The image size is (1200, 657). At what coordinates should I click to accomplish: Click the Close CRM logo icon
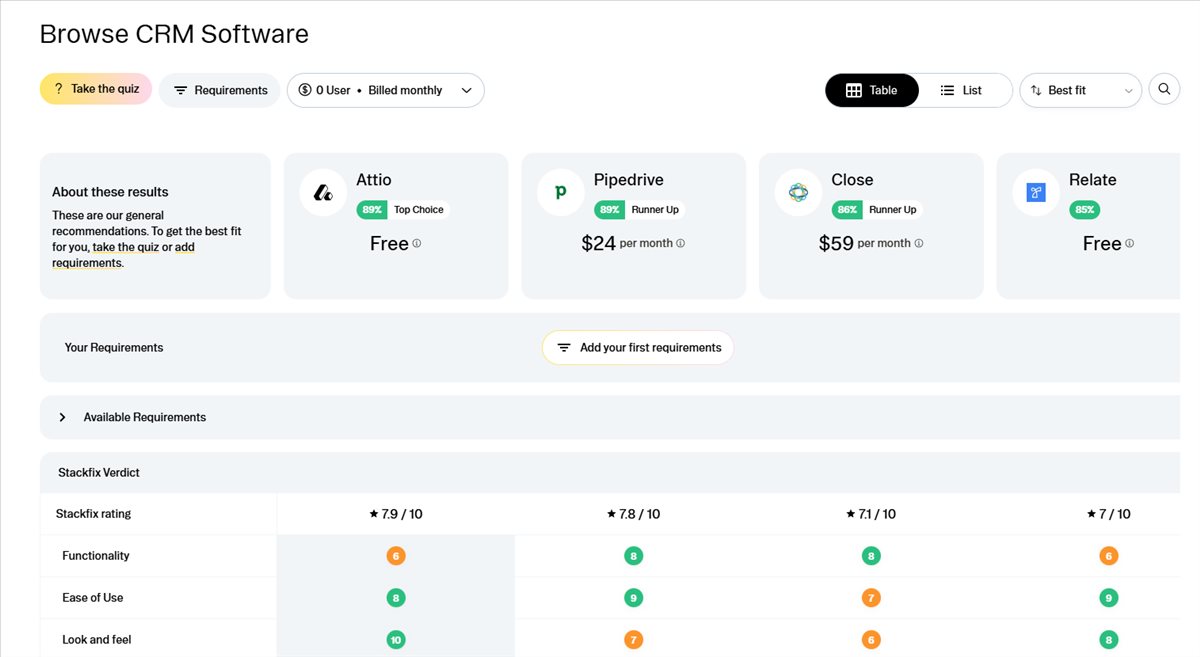click(798, 192)
